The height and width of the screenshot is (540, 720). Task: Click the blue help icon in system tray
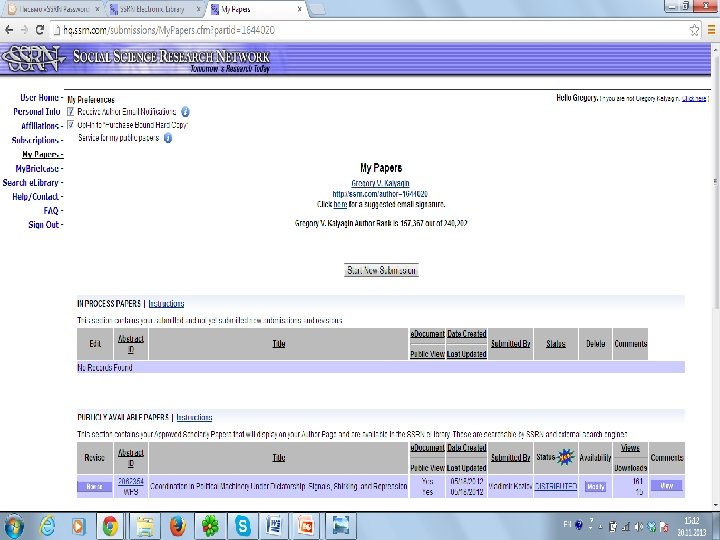(579, 524)
